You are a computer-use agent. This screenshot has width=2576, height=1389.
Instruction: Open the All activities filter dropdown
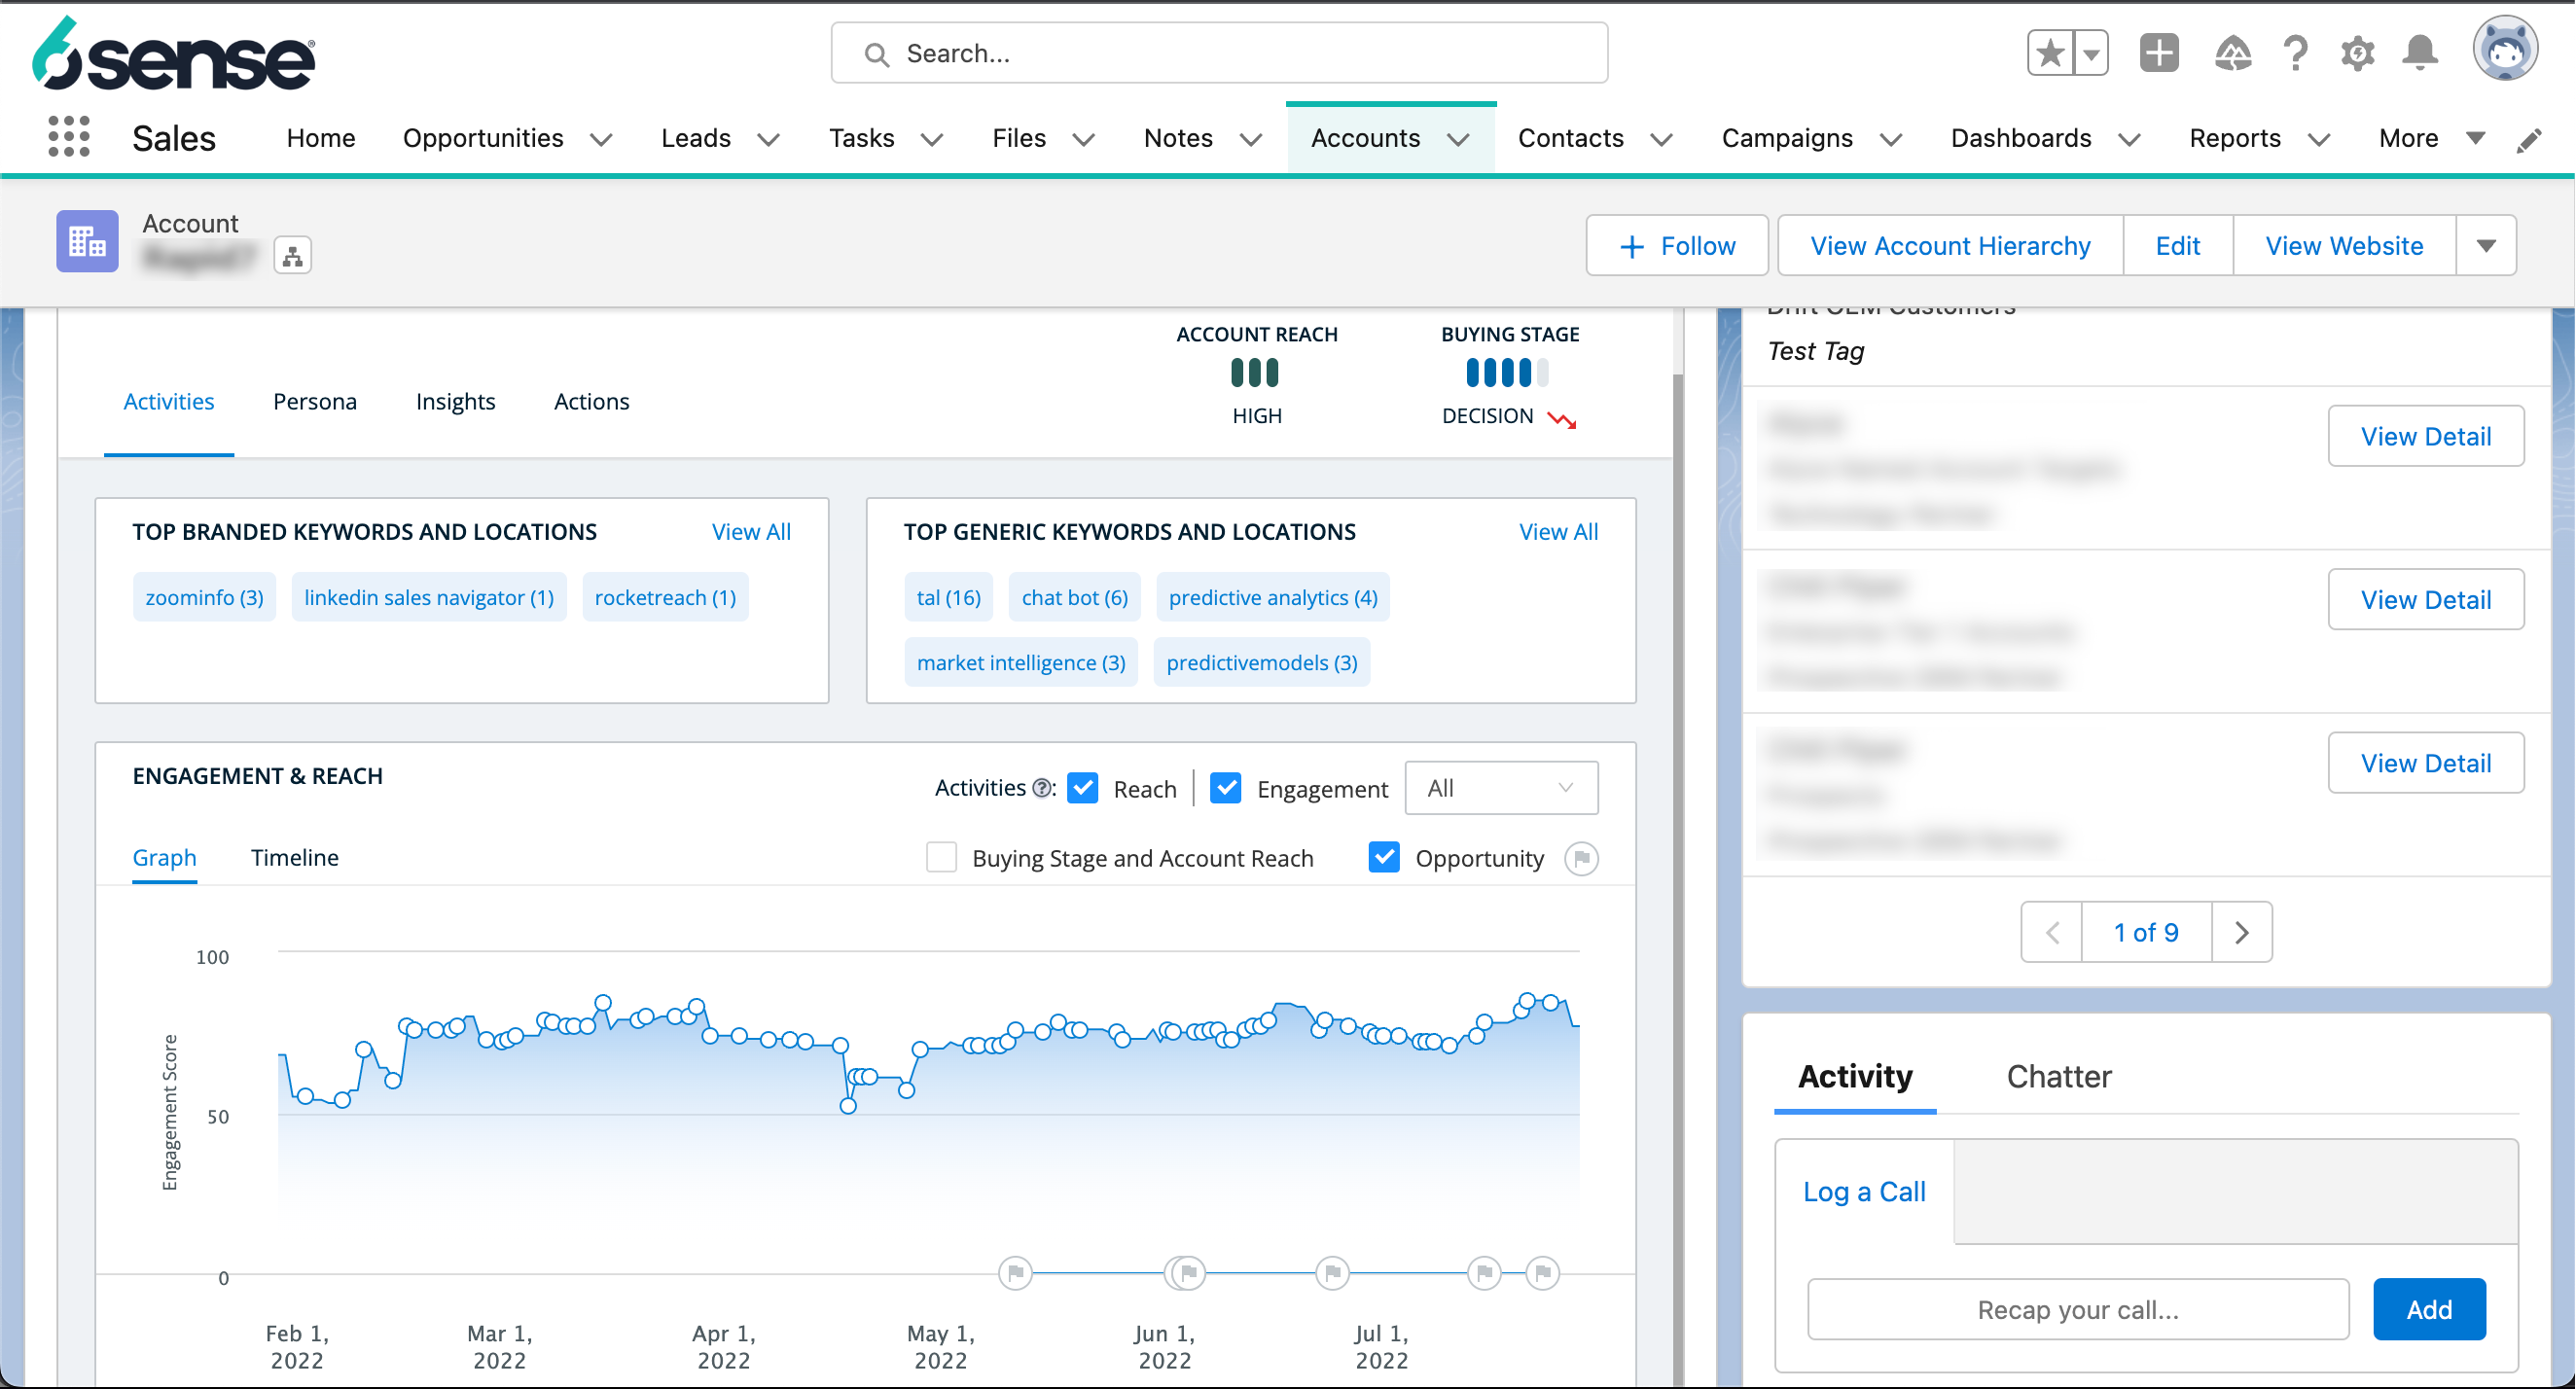1501,788
